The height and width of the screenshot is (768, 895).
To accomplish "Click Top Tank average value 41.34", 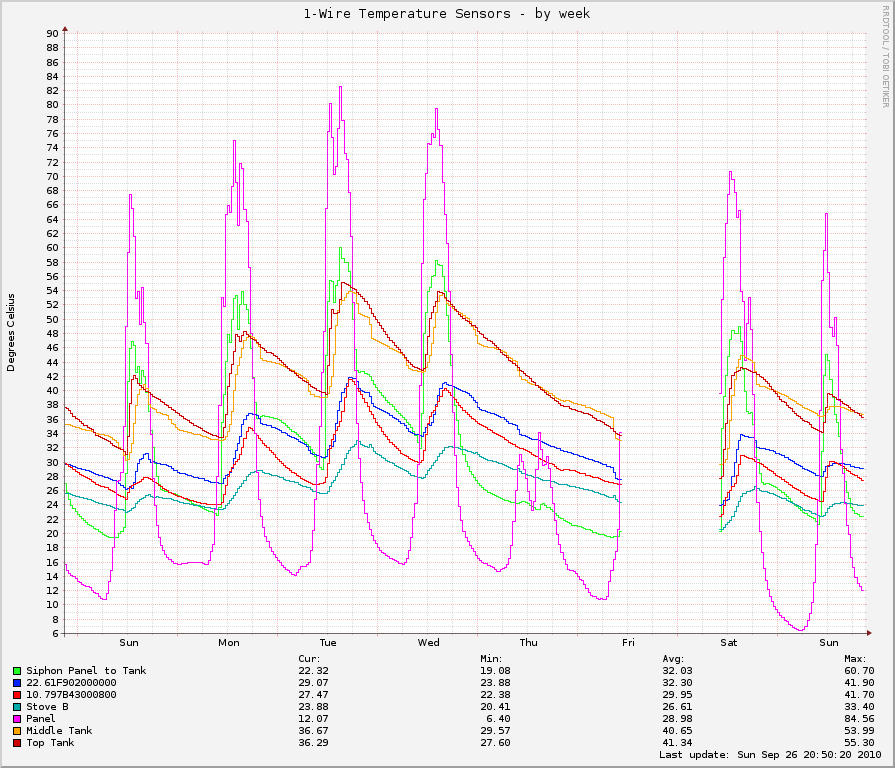I will tap(678, 743).
